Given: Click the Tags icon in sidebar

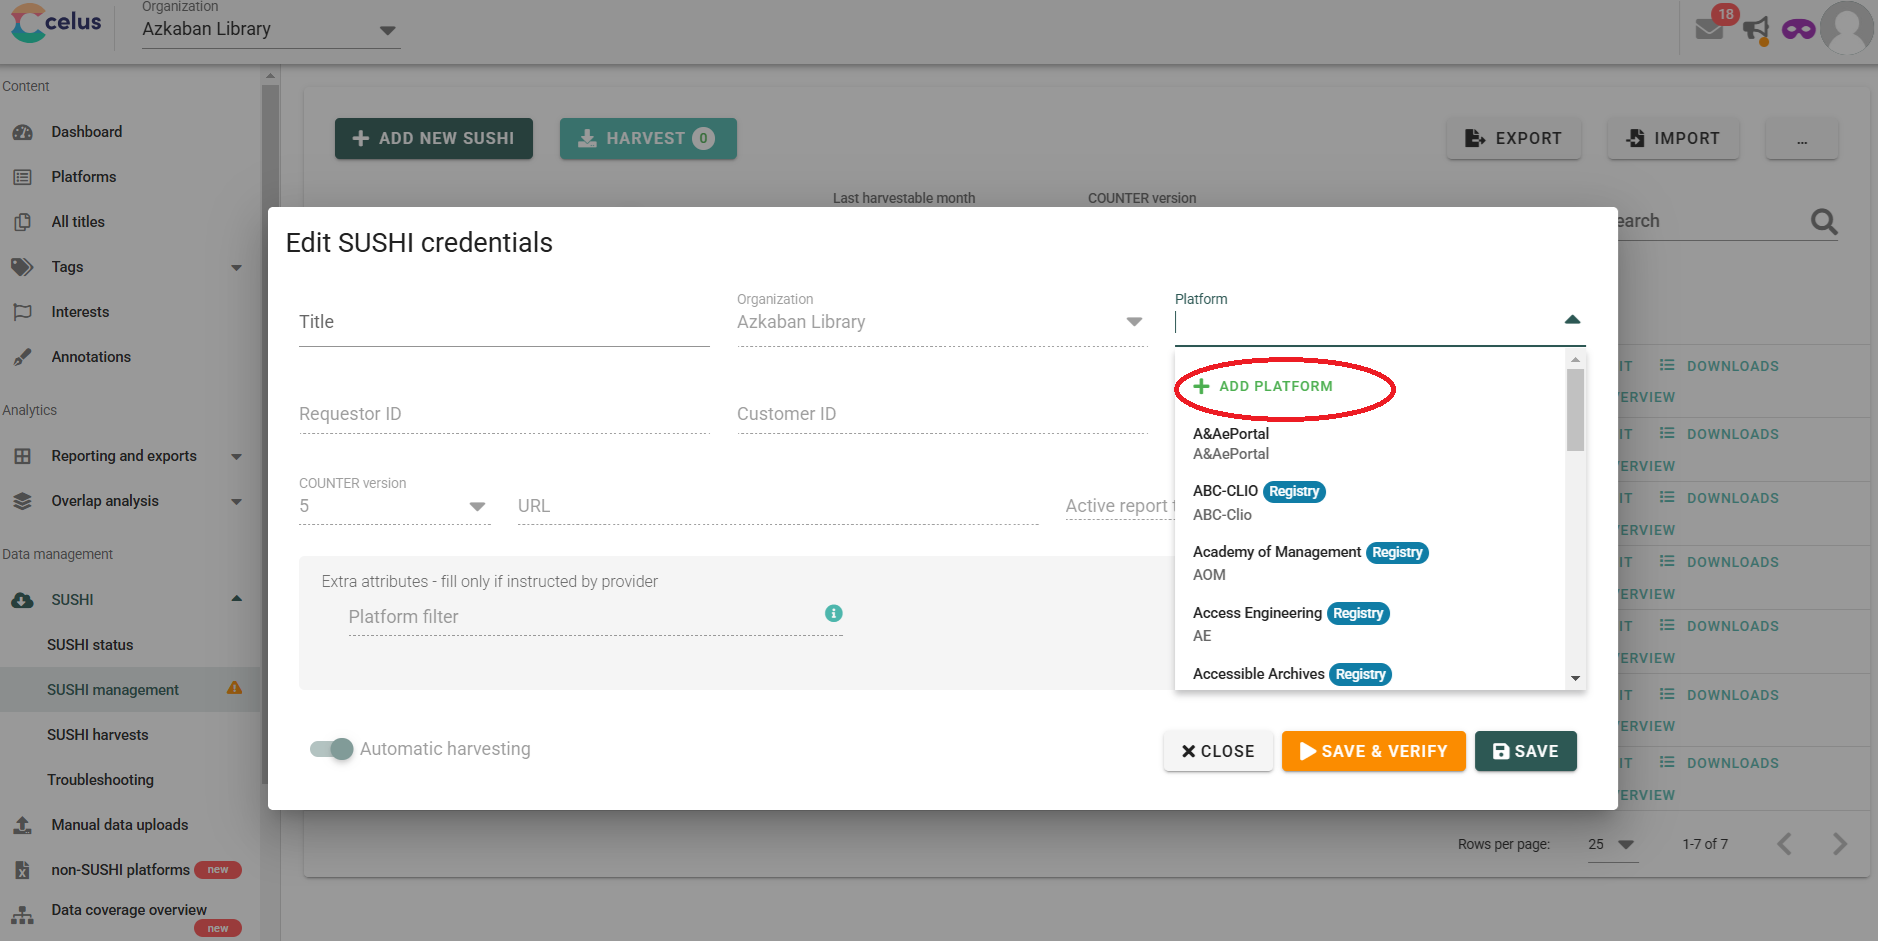Looking at the screenshot, I should [23, 267].
